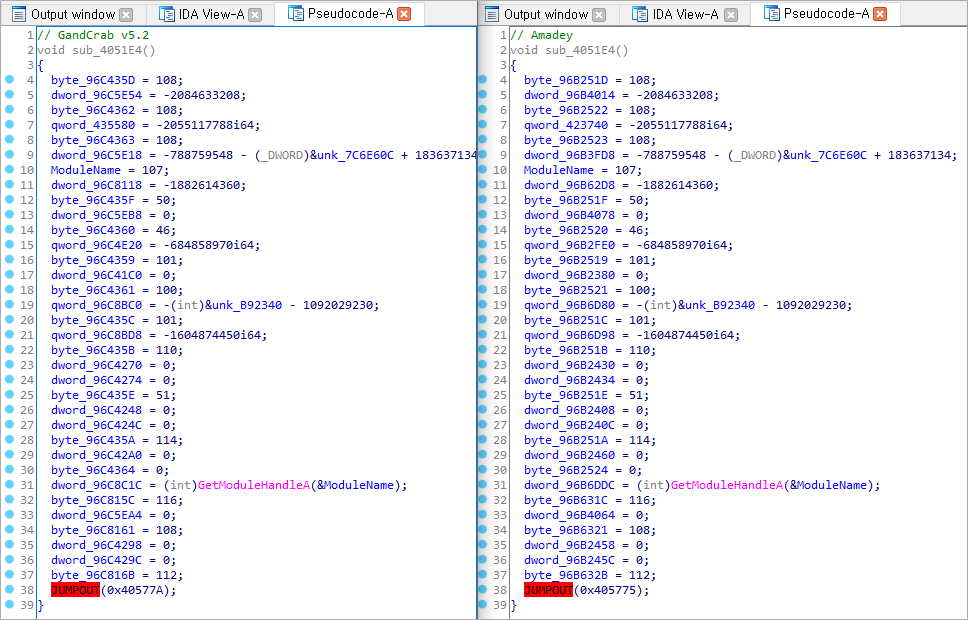Click GetModuleHandleA call in Amadey pane
The image size is (968, 620).
[726, 485]
